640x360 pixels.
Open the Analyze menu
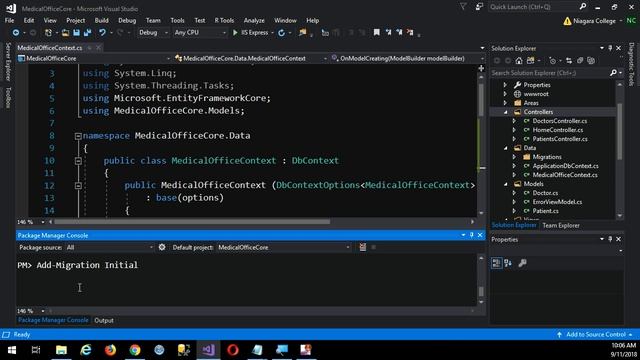pos(254,20)
